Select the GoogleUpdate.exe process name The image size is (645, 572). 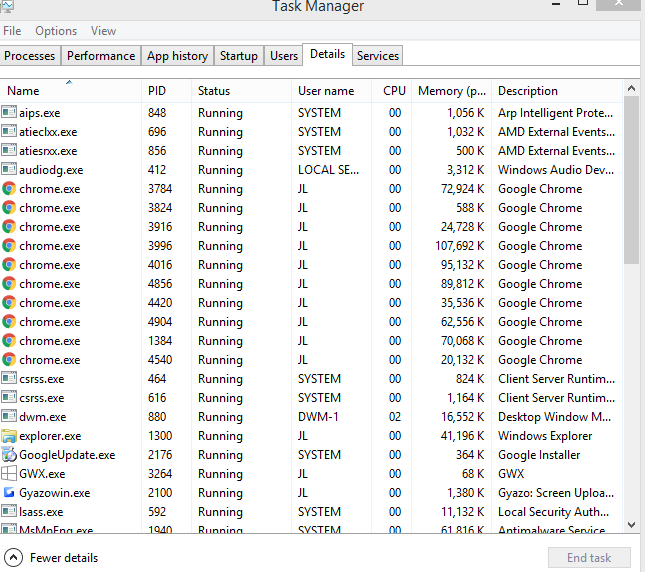(67, 454)
